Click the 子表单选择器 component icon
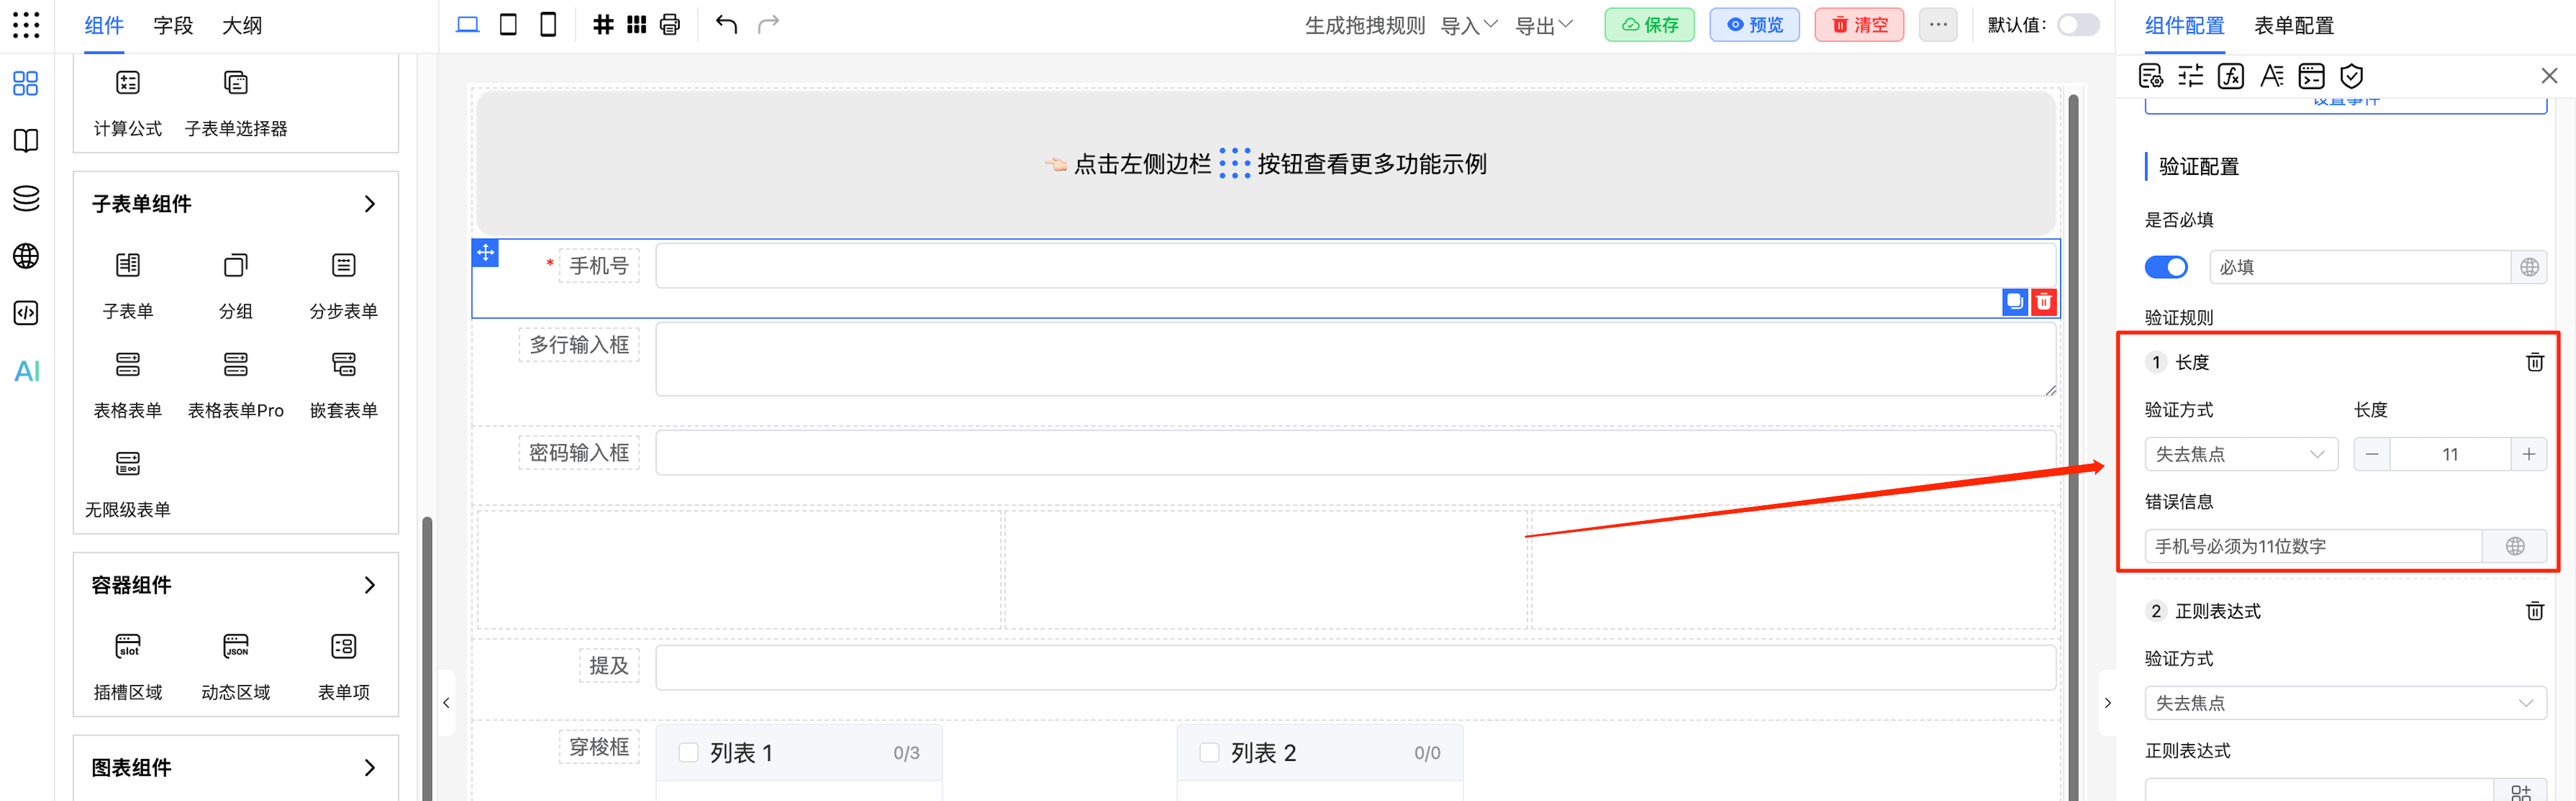This screenshot has height=801, width=2576. click(x=236, y=83)
